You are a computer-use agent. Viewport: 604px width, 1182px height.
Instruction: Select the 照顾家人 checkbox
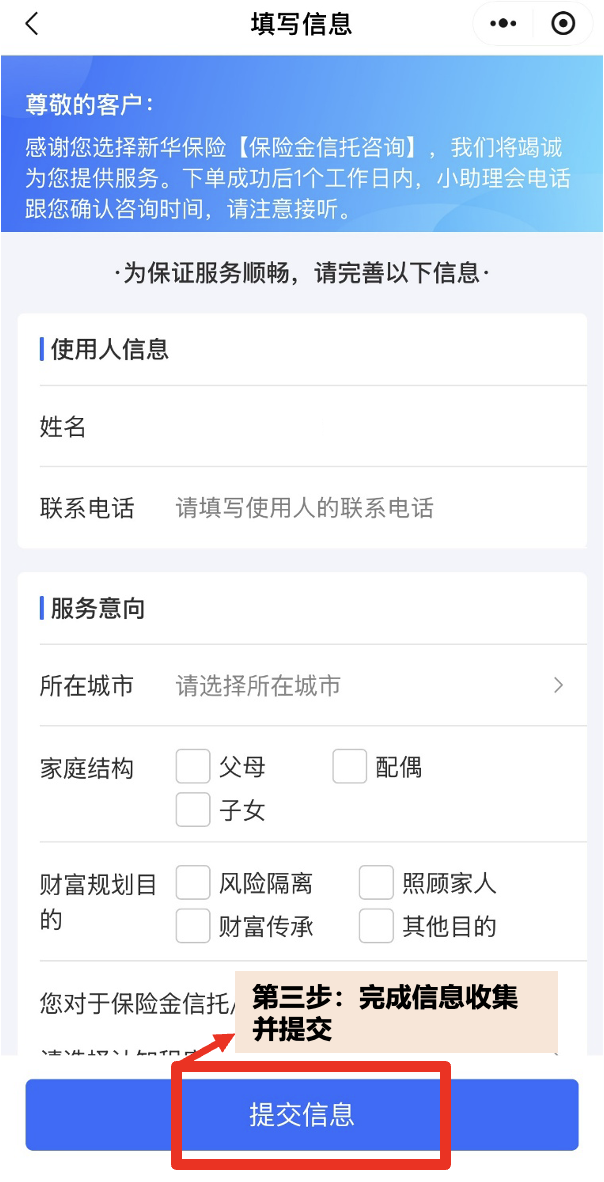coord(376,883)
